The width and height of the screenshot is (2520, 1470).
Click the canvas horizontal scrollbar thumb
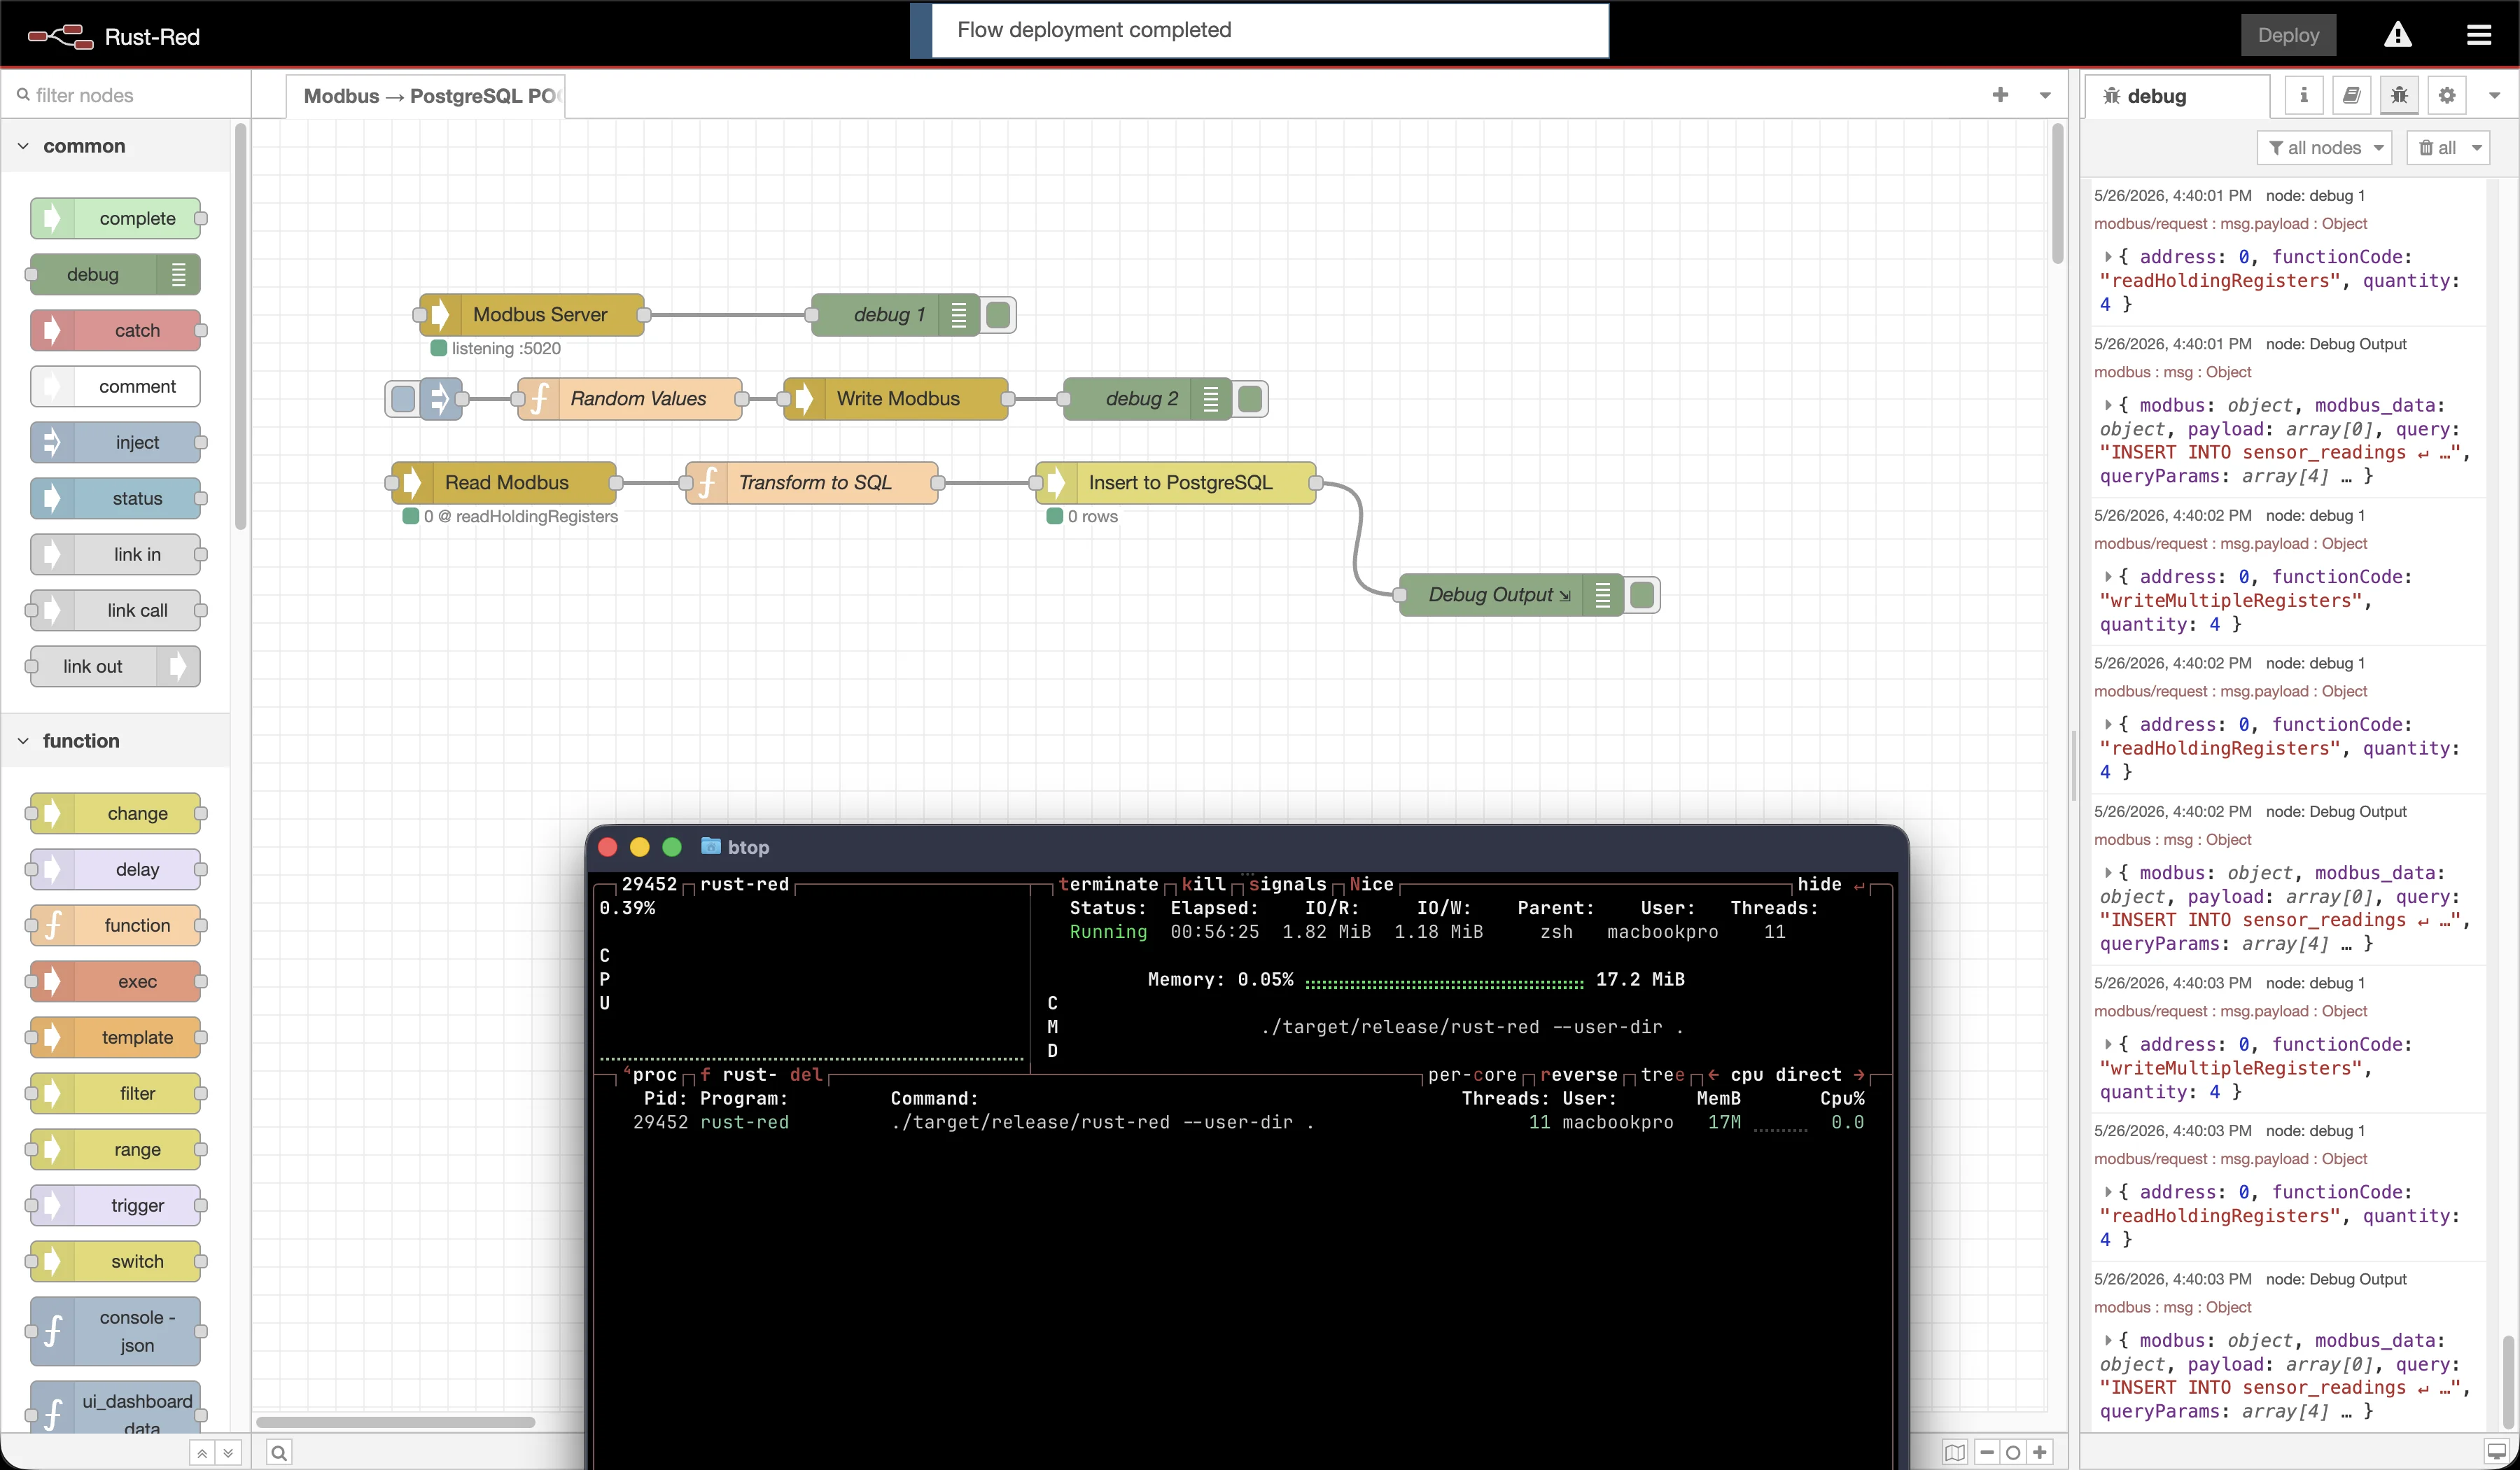(x=396, y=1422)
